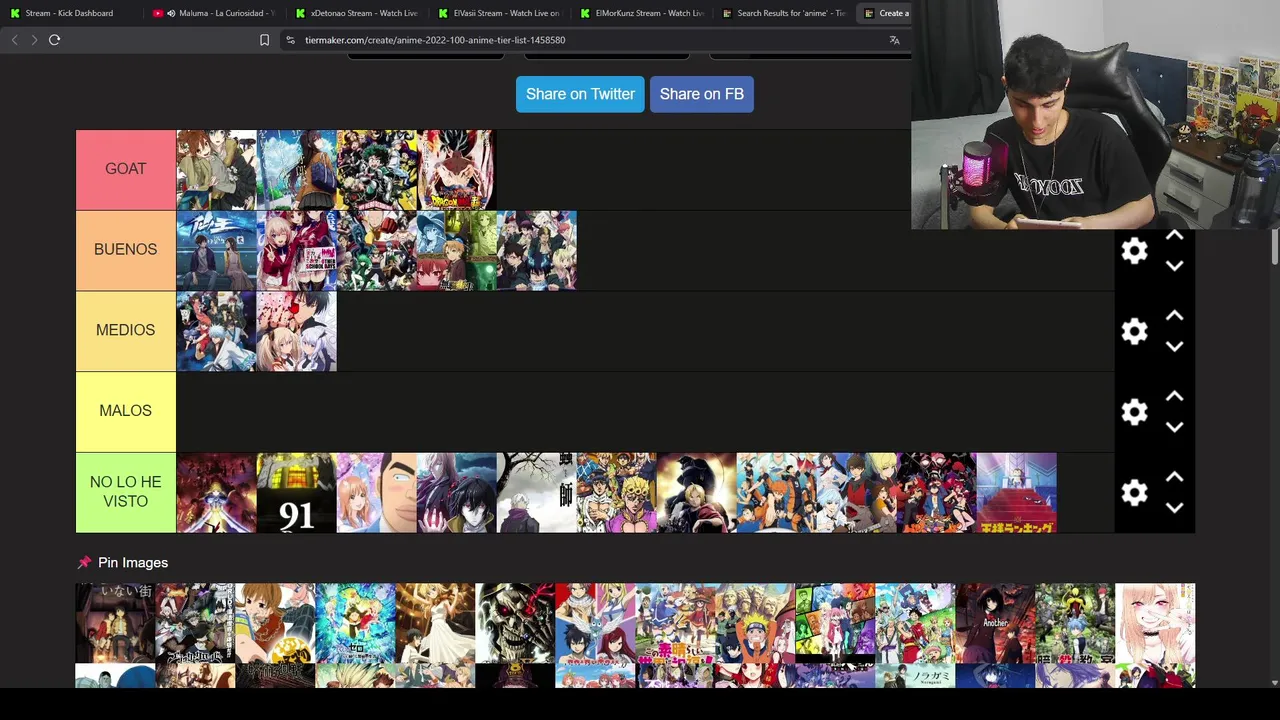The image size is (1280, 720).
Task: Pick Ranking of Kings red staircase image
Action: point(1017,493)
